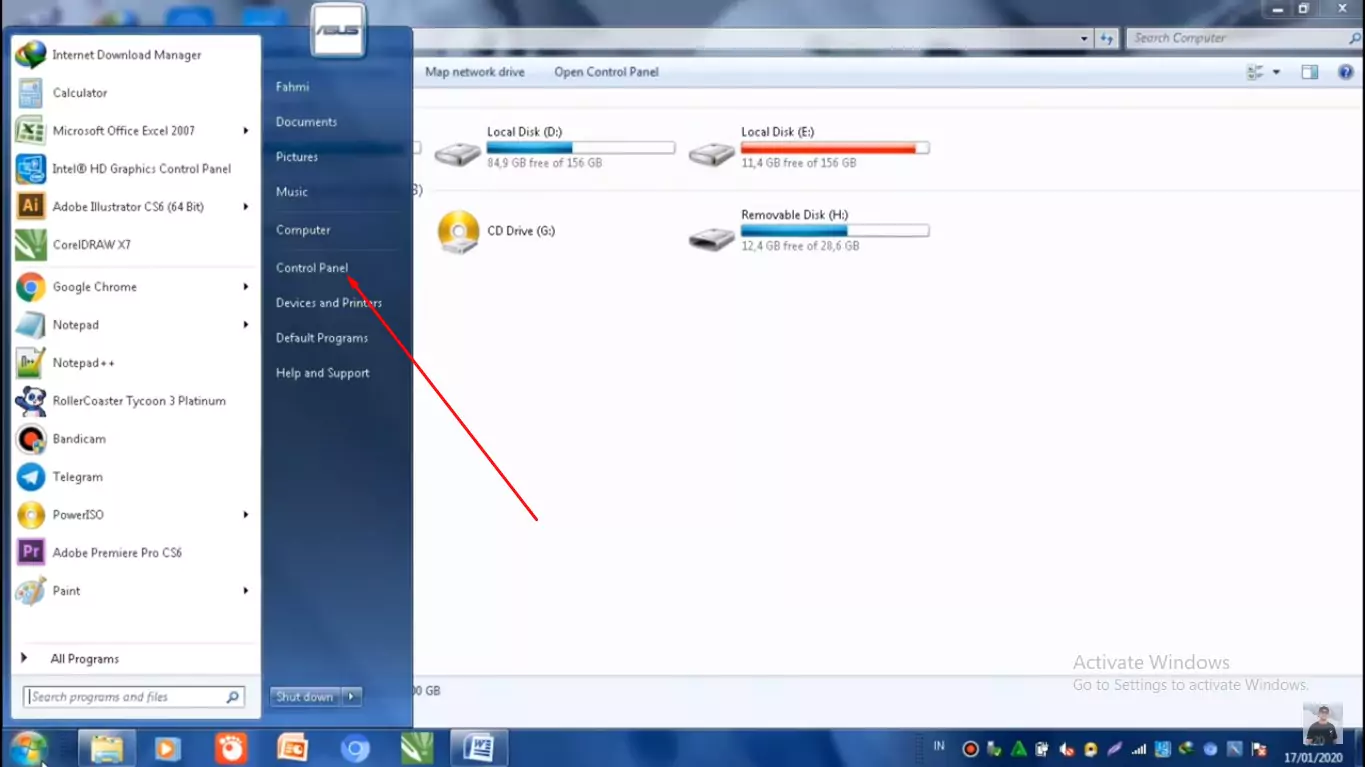Click the IN language indicator in tray
1365x767 pixels.
939,746
